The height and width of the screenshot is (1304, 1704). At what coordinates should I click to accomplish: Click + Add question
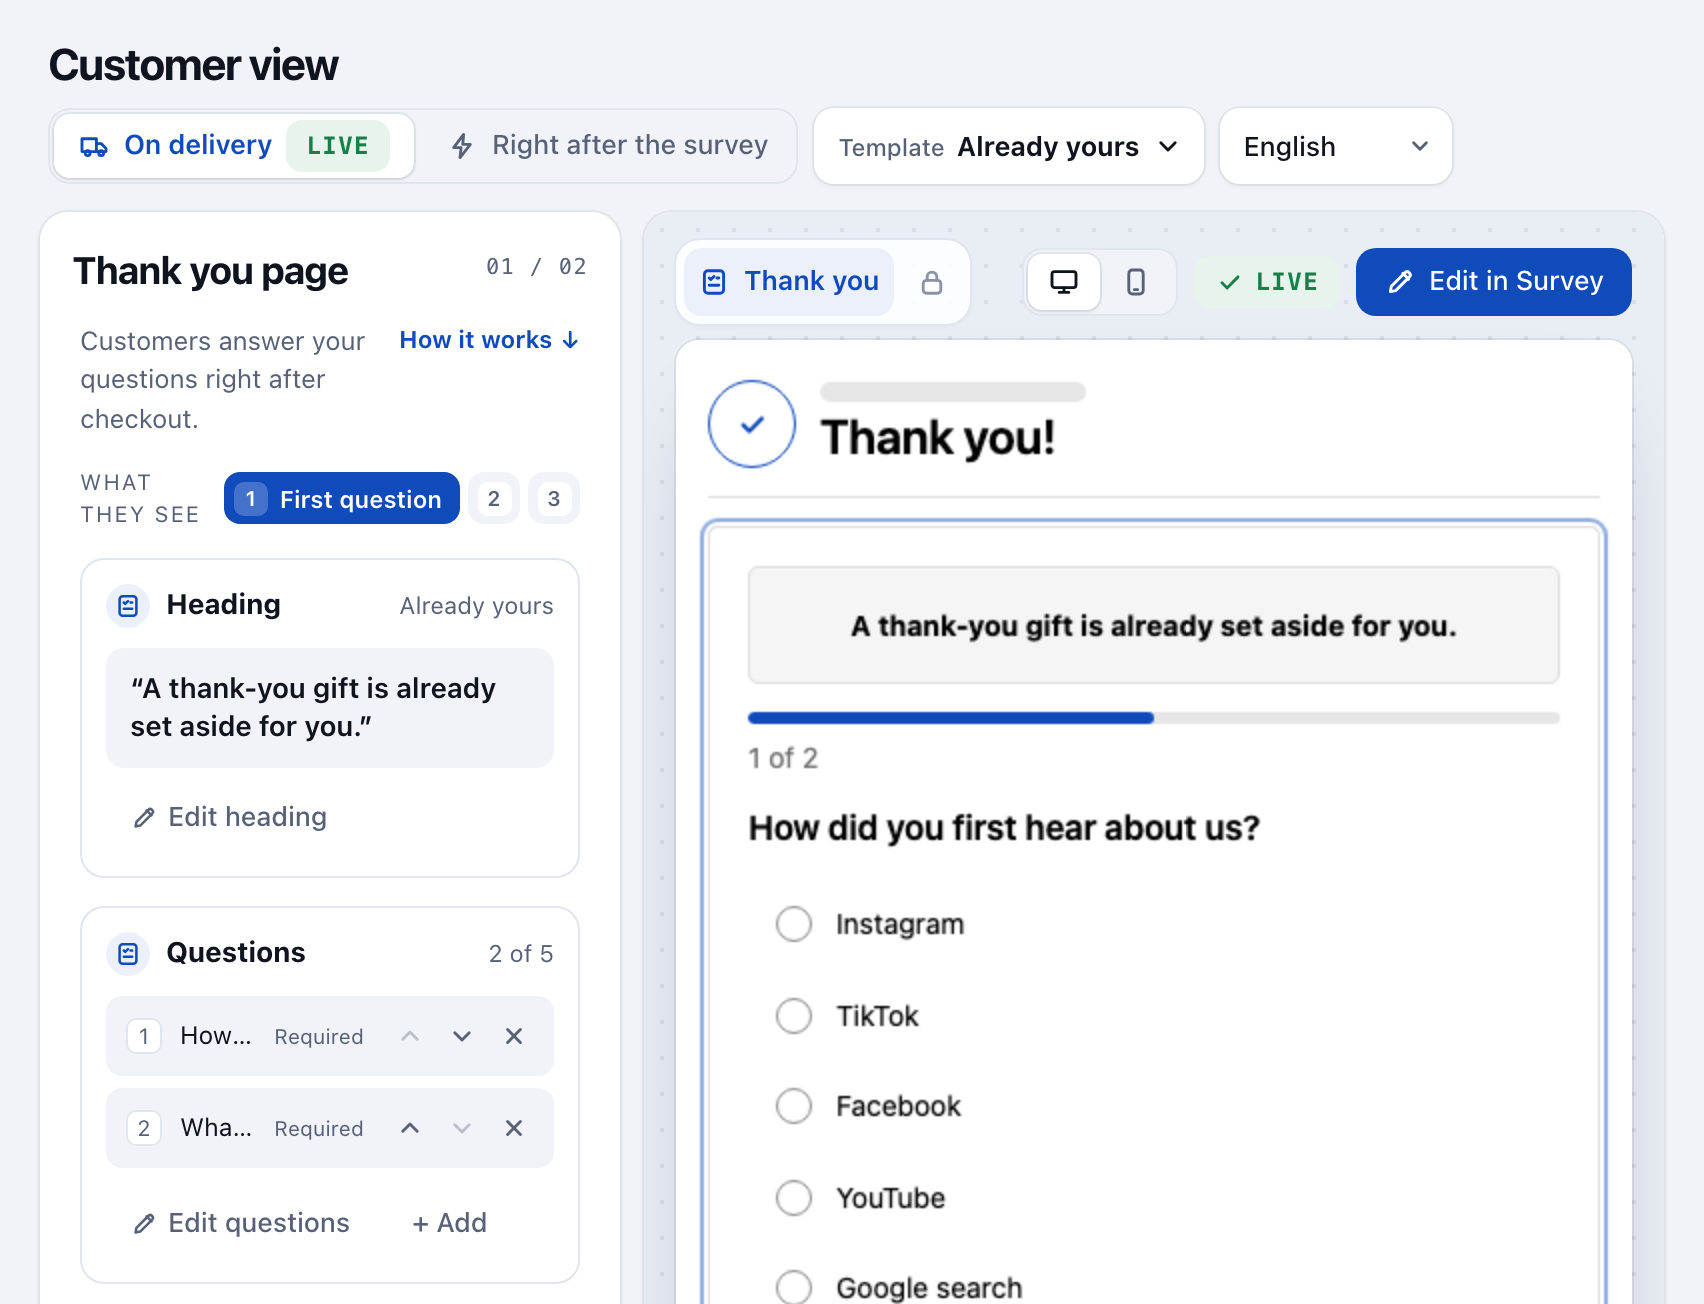coord(449,1224)
